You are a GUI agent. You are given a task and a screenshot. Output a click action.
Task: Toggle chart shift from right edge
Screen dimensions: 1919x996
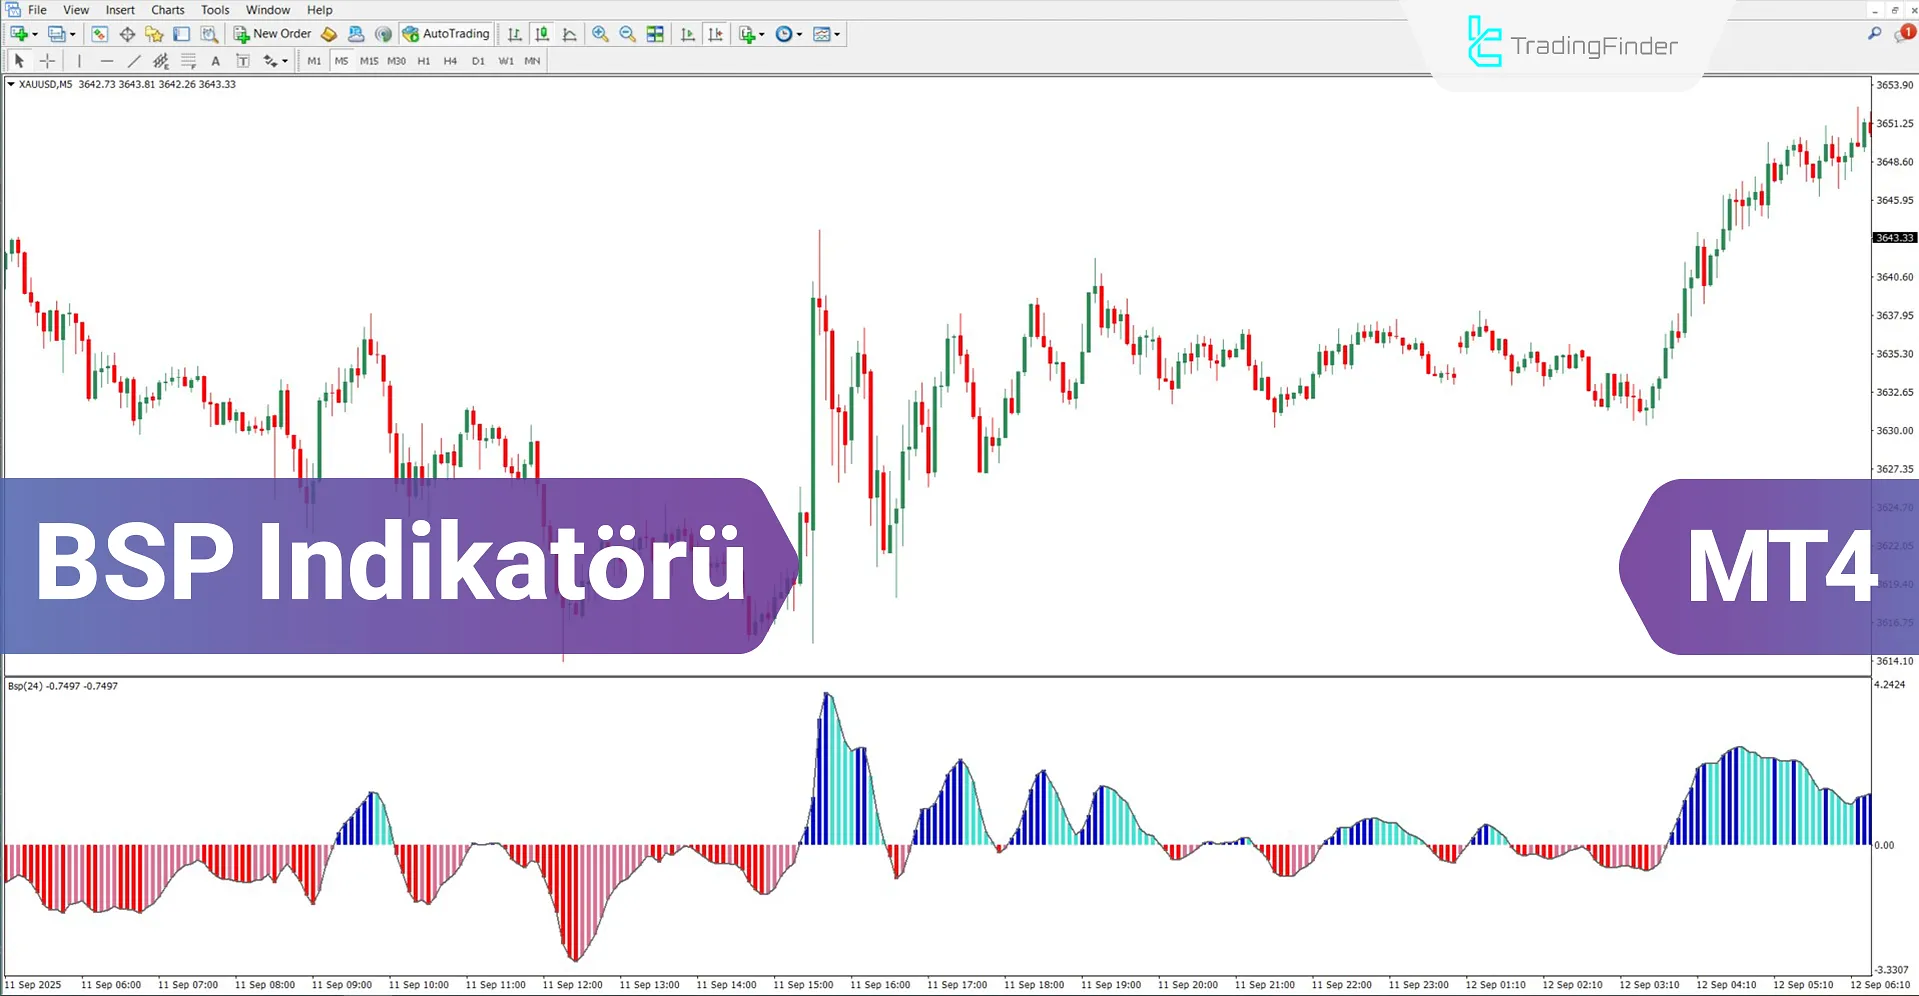[716, 33]
